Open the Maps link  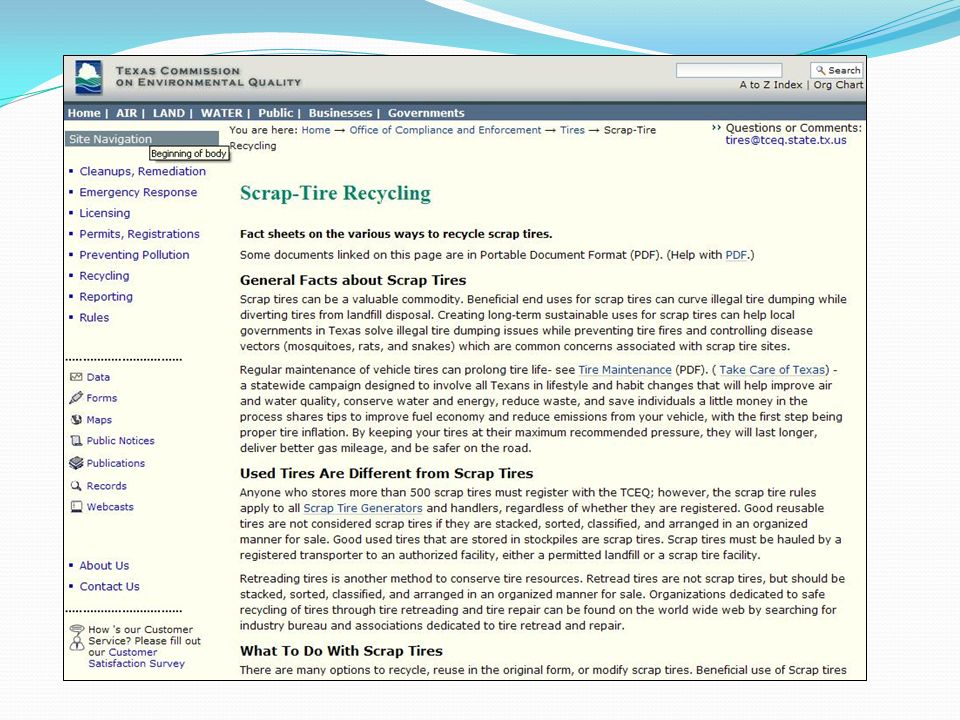point(99,420)
